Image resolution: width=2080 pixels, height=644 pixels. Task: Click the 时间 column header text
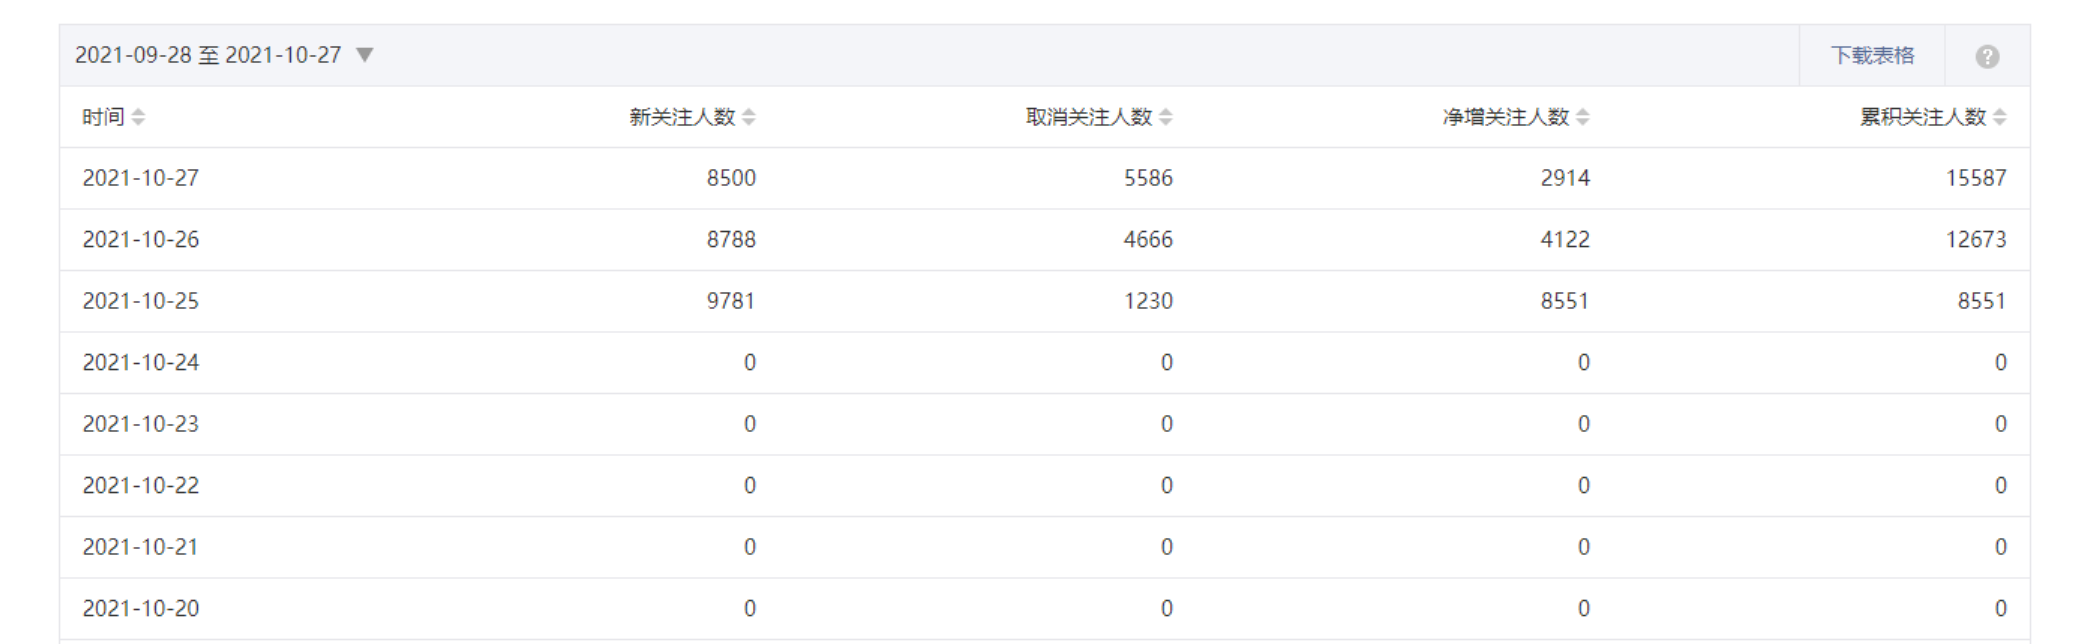103,117
